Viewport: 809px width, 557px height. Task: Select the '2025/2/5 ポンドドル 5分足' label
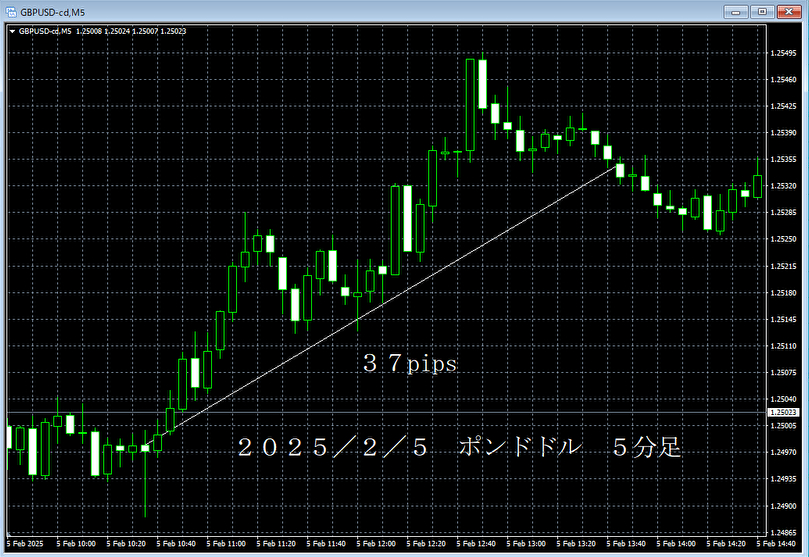(x=459, y=447)
